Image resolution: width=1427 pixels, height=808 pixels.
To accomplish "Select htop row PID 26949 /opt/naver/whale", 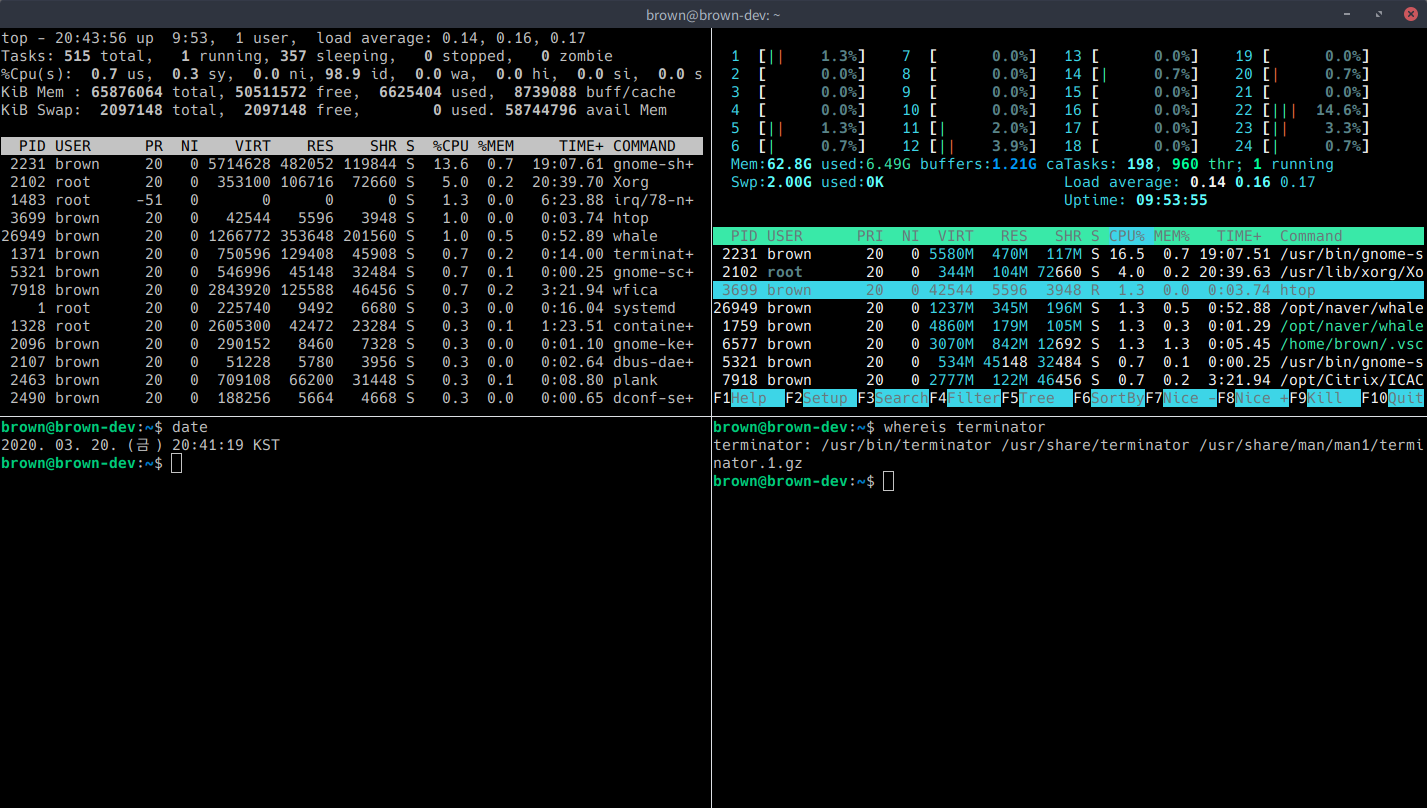I will (x=1068, y=308).
